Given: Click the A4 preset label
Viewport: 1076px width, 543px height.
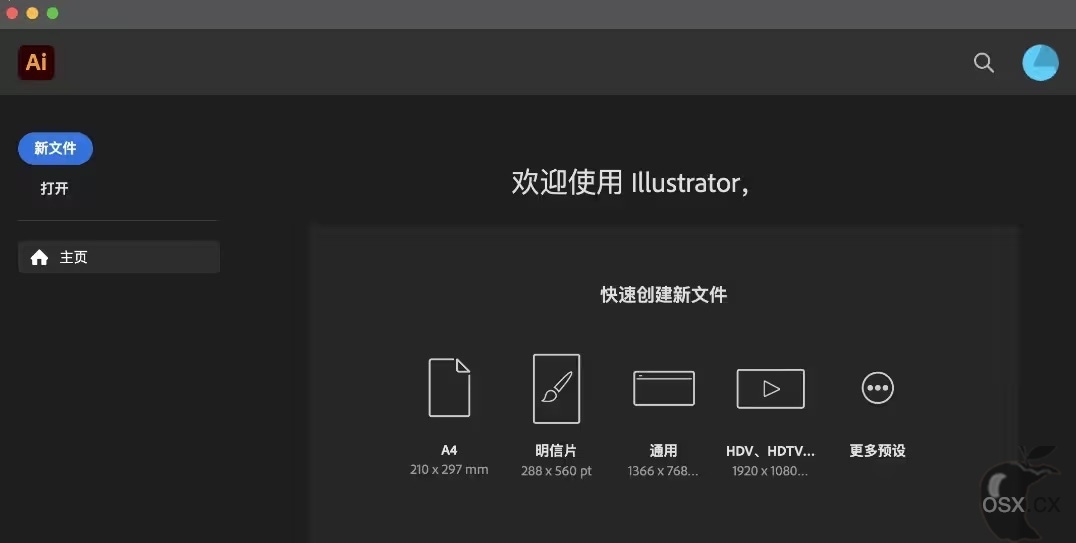Looking at the screenshot, I should click(x=449, y=450).
